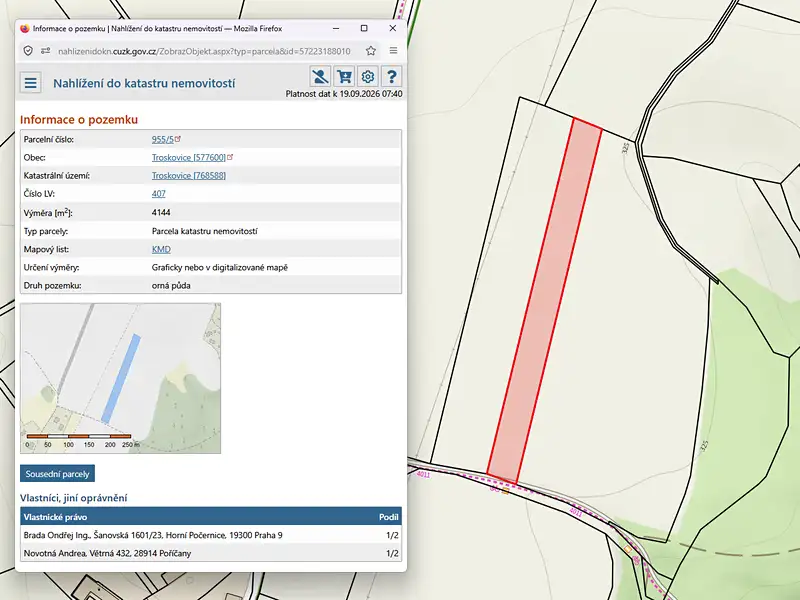This screenshot has width=800, height=600.
Task: Click the Vlastníci, jiní oprávnění heading
Action: [x=73, y=498]
